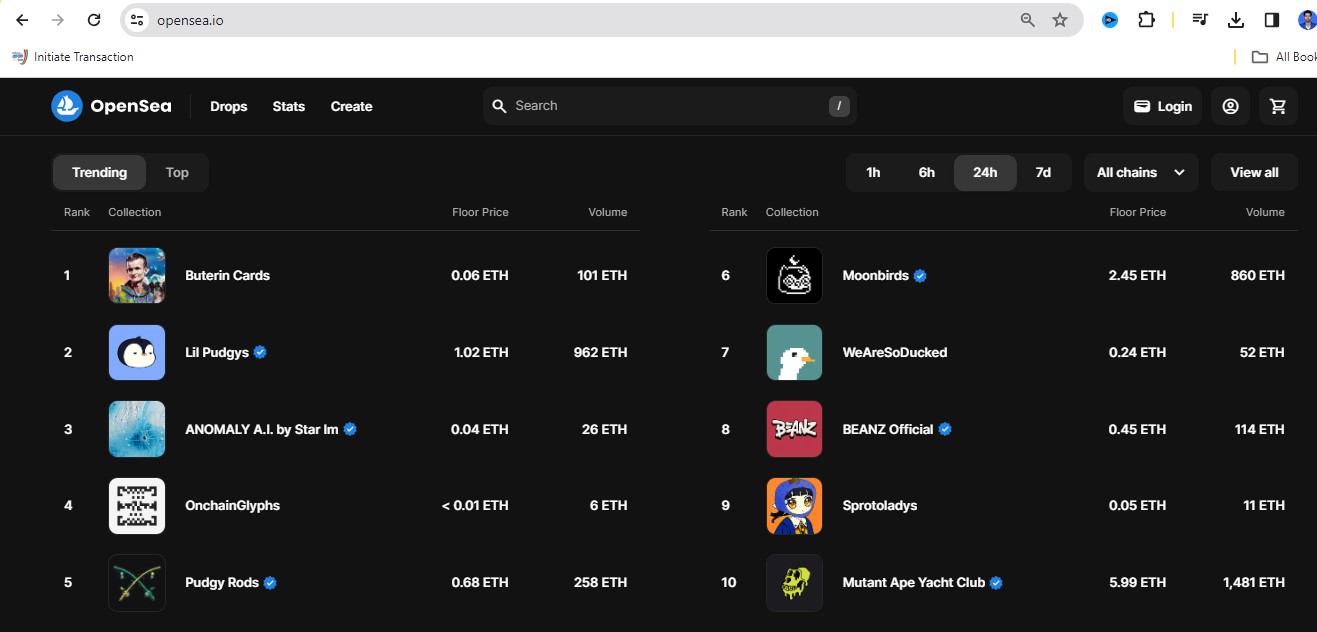The width and height of the screenshot is (1317, 632).
Task: Open the Buterin Cards collection name
Action: click(227, 275)
